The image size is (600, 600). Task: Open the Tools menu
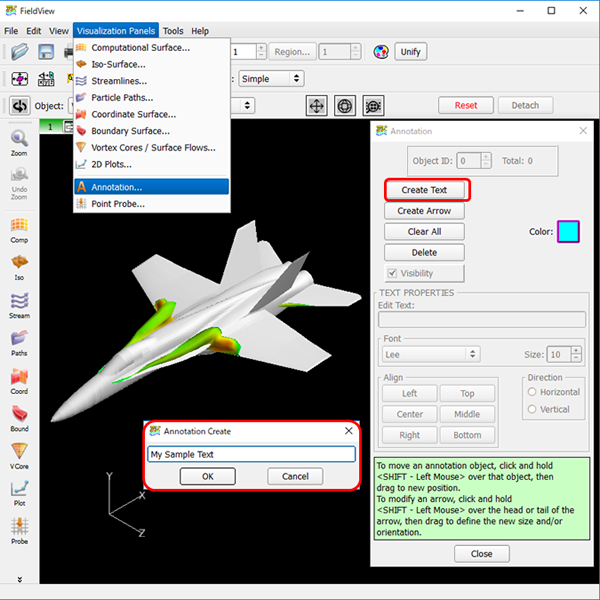[x=173, y=31]
